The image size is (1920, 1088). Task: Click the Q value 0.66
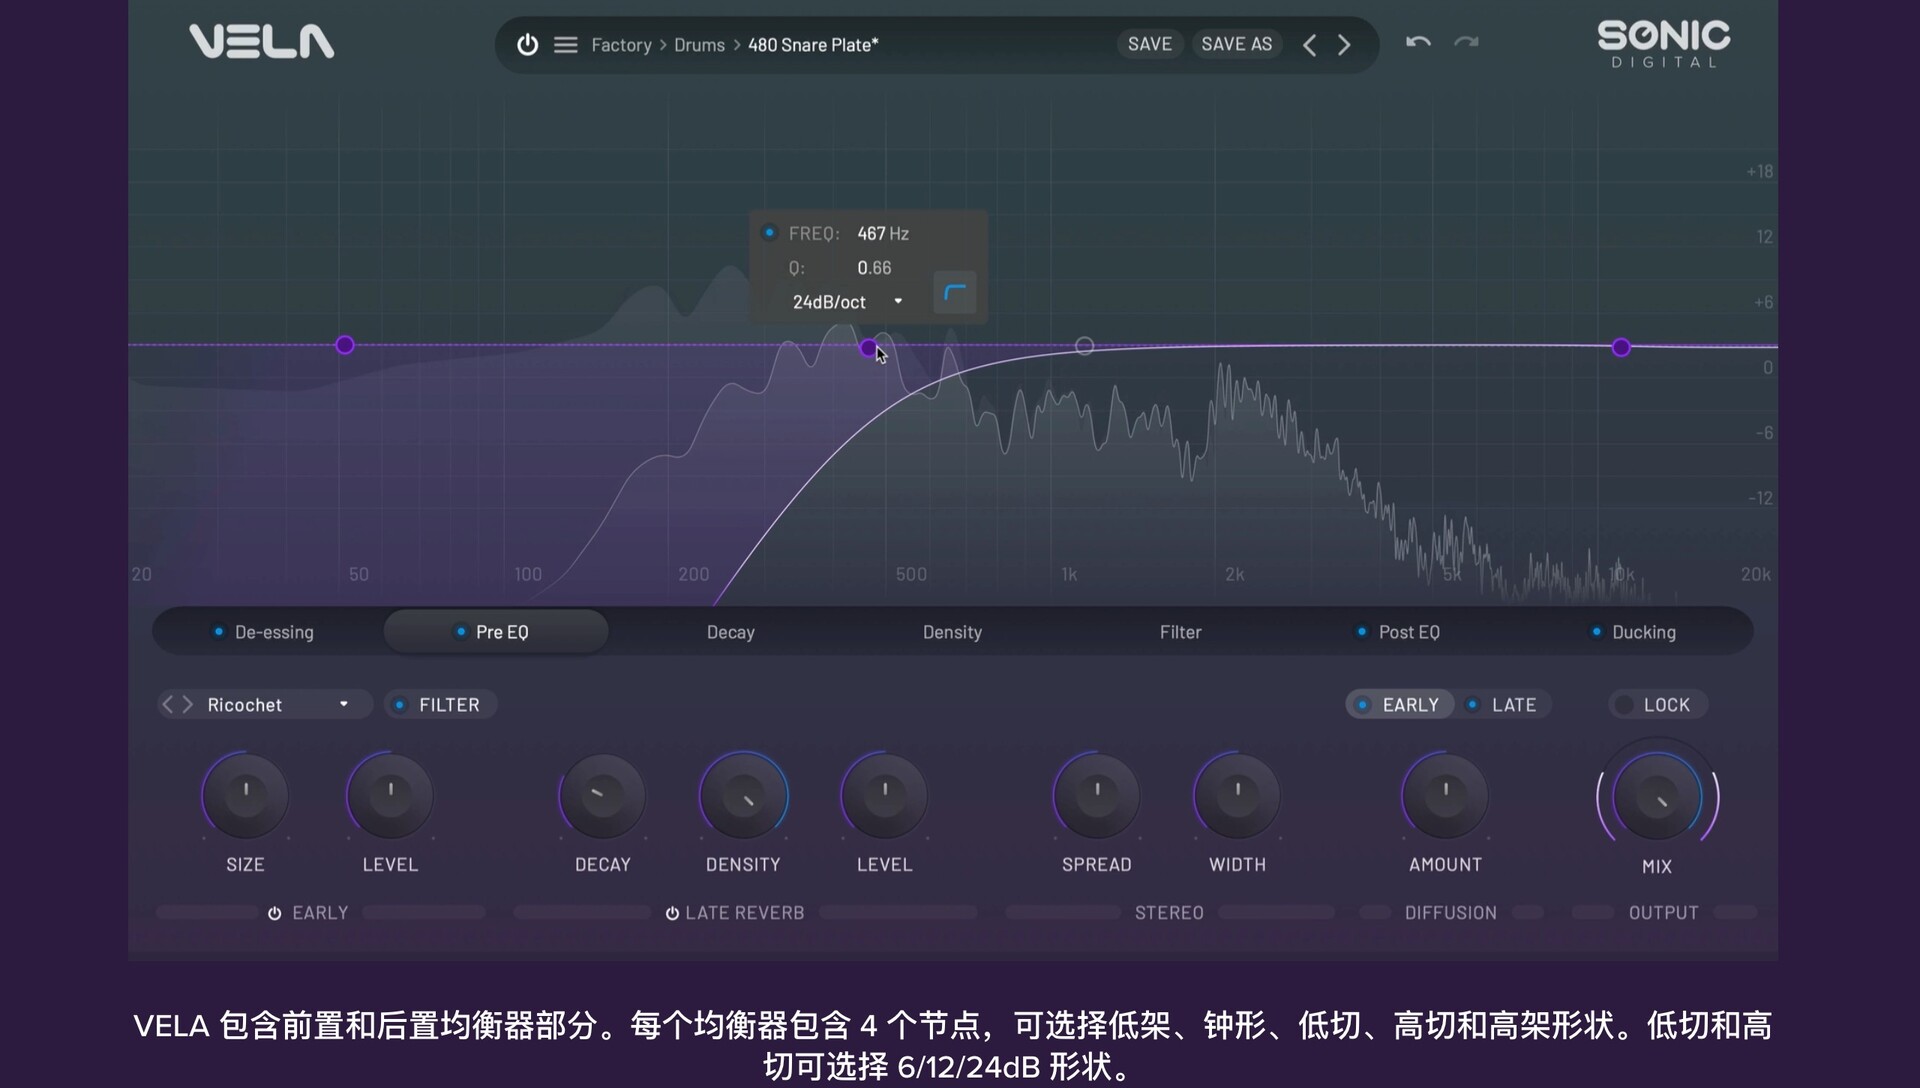[874, 268]
